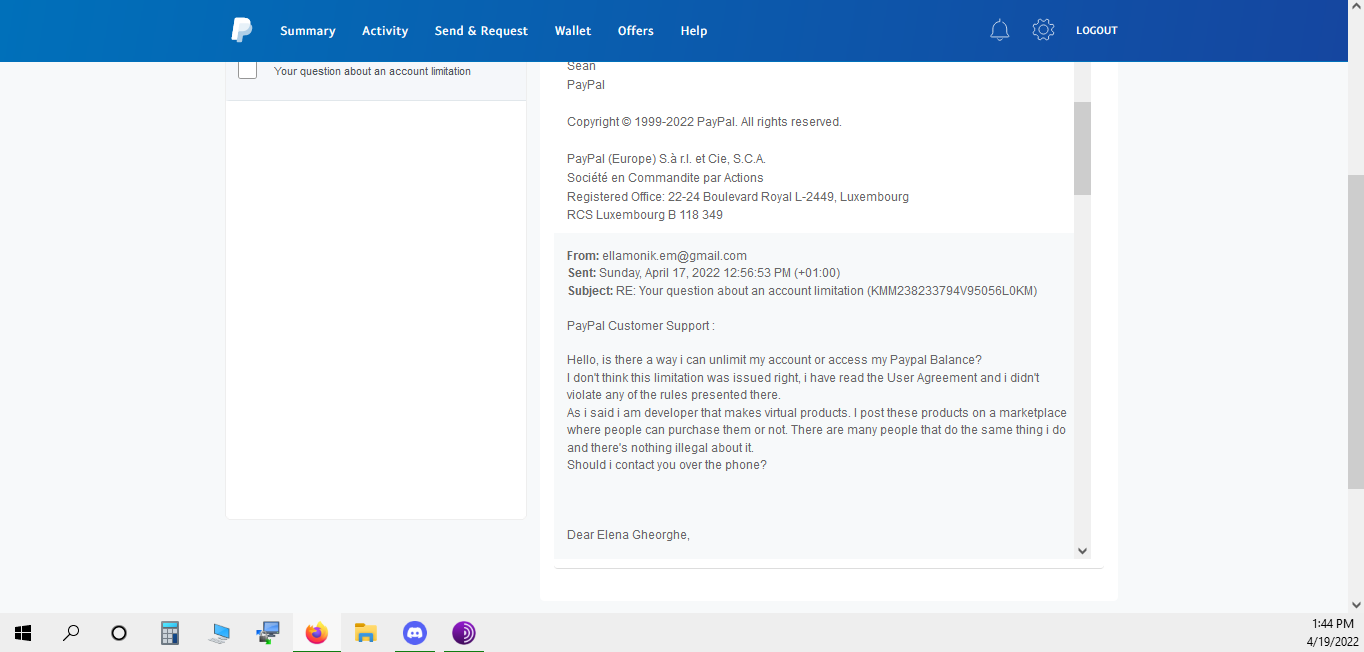This screenshot has width=1364, height=652.
Task: Open Help tab
Action: point(694,31)
